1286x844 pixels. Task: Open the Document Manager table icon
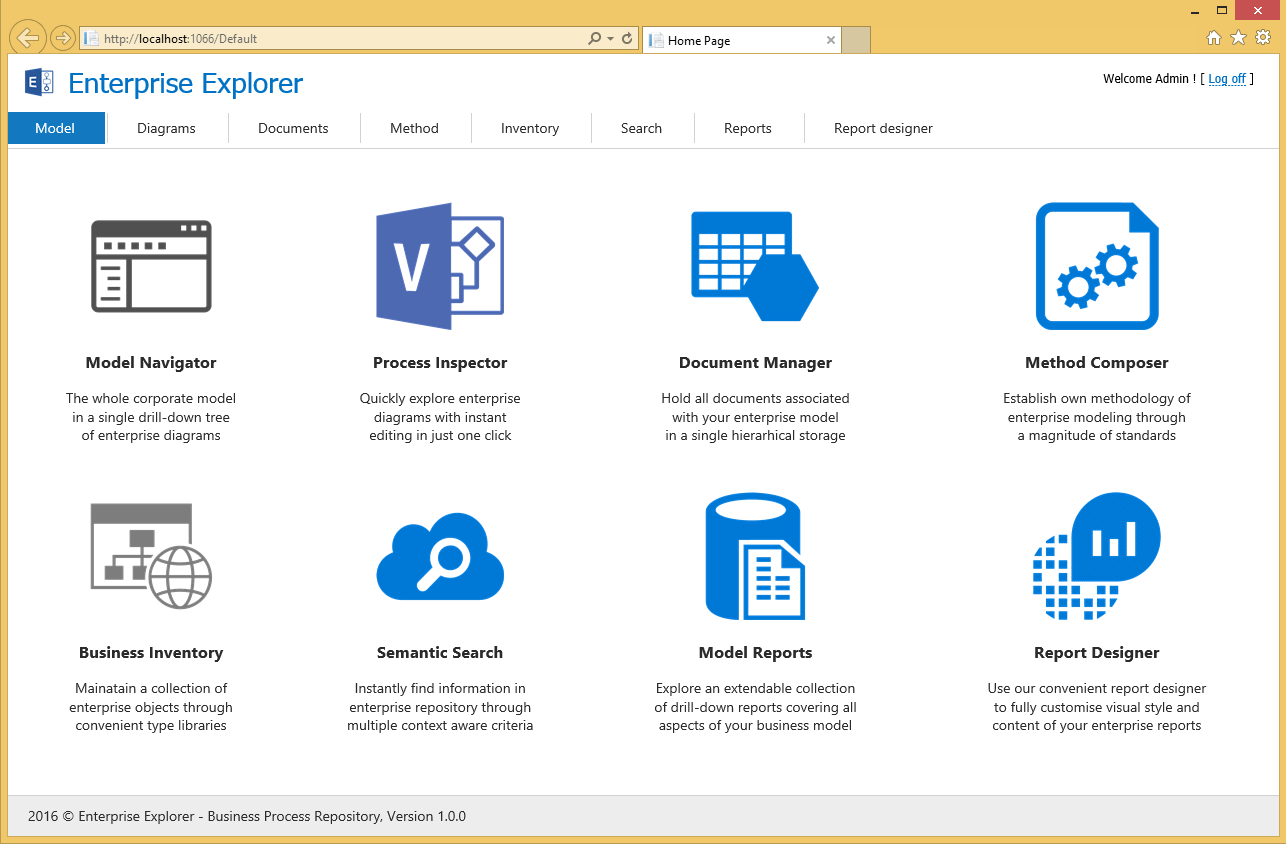(x=755, y=266)
